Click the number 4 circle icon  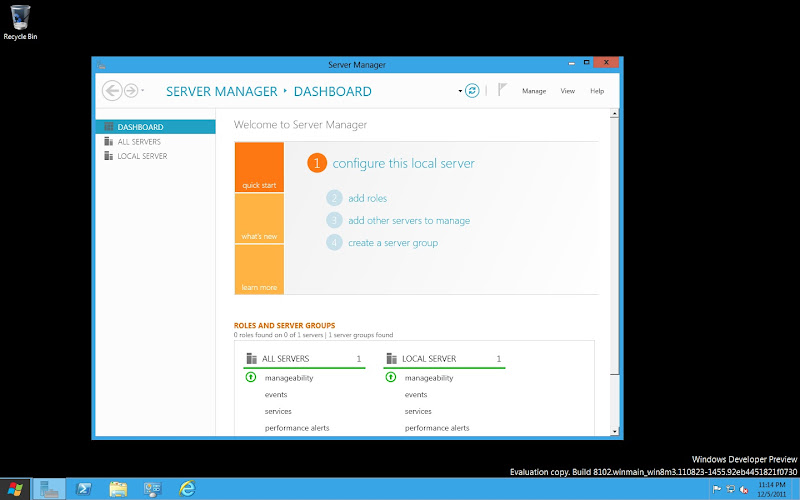pos(334,243)
